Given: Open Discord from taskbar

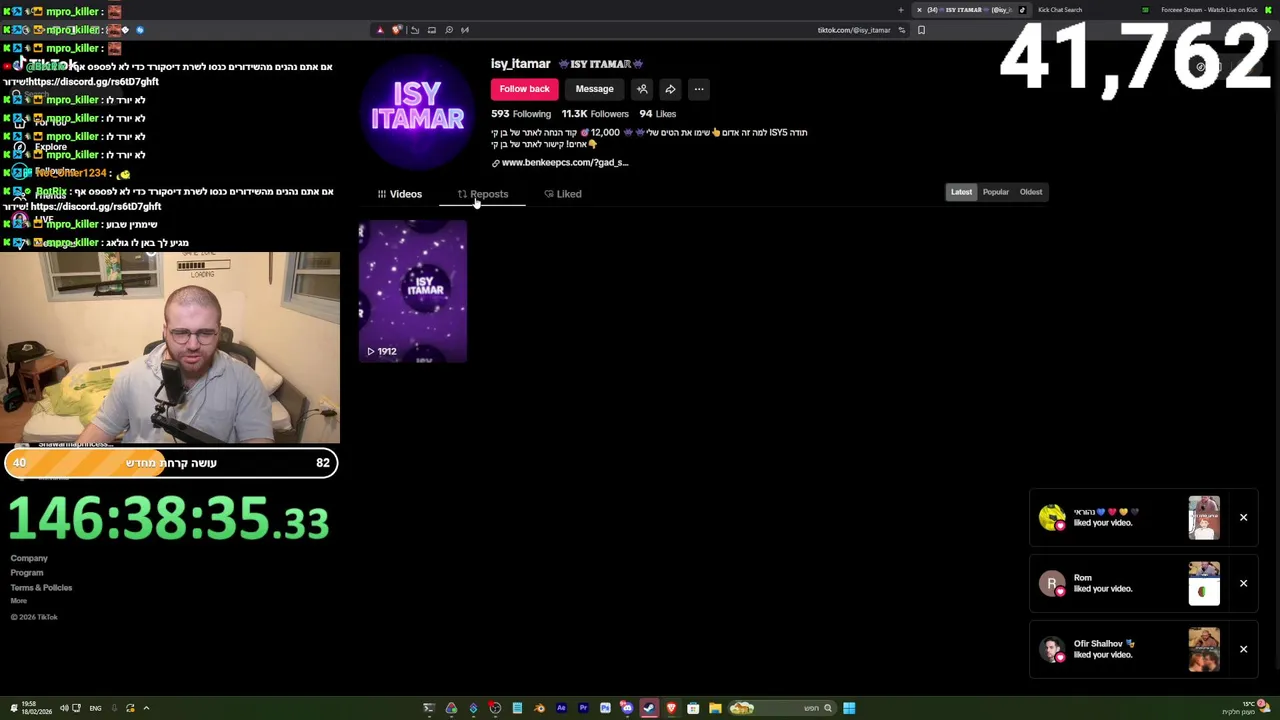Looking at the screenshot, I should click(627, 708).
